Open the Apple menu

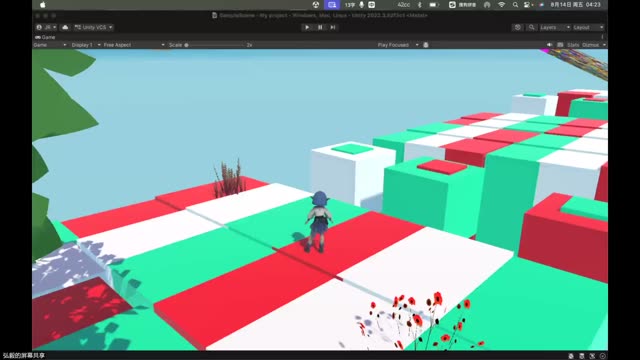pos(42,5)
